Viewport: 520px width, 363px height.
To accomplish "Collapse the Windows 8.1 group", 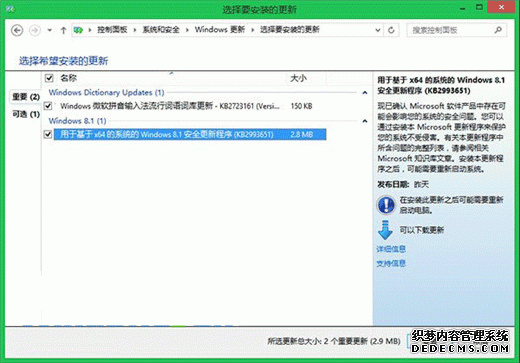I will click(x=365, y=121).
